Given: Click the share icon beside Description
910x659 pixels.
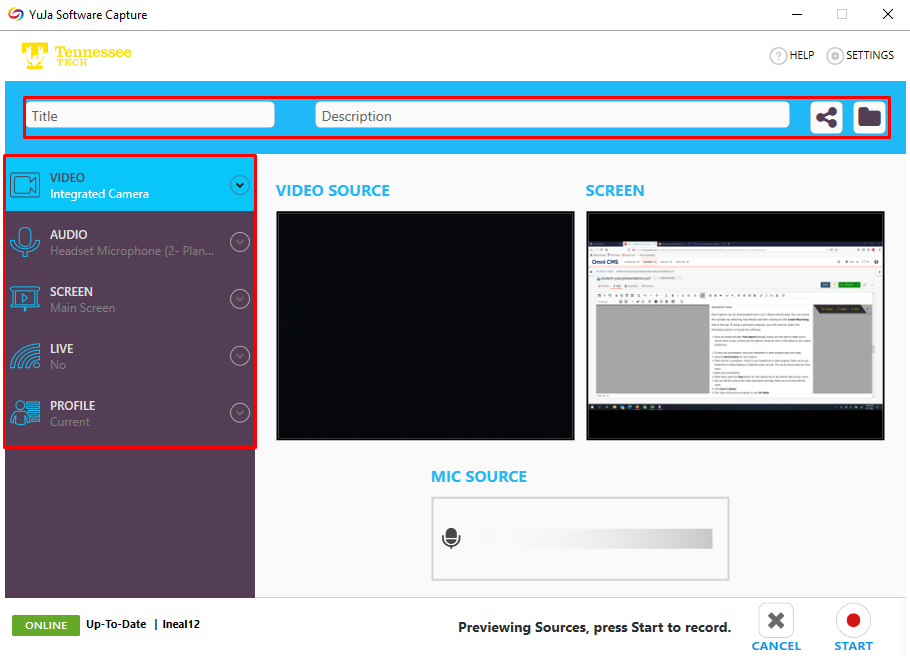Looking at the screenshot, I should 826,117.
